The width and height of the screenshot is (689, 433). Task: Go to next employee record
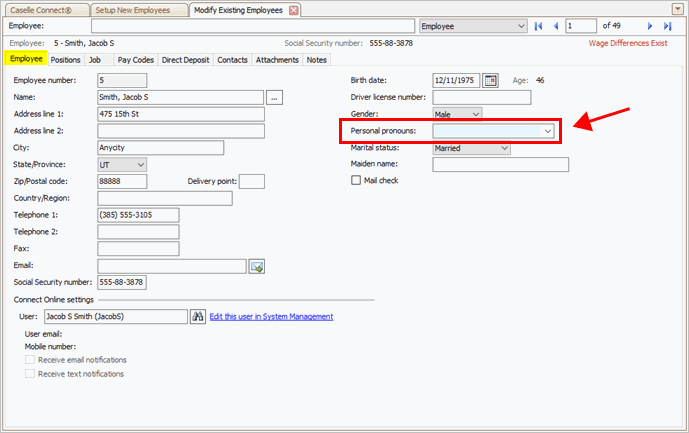pyautogui.click(x=650, y=26)
